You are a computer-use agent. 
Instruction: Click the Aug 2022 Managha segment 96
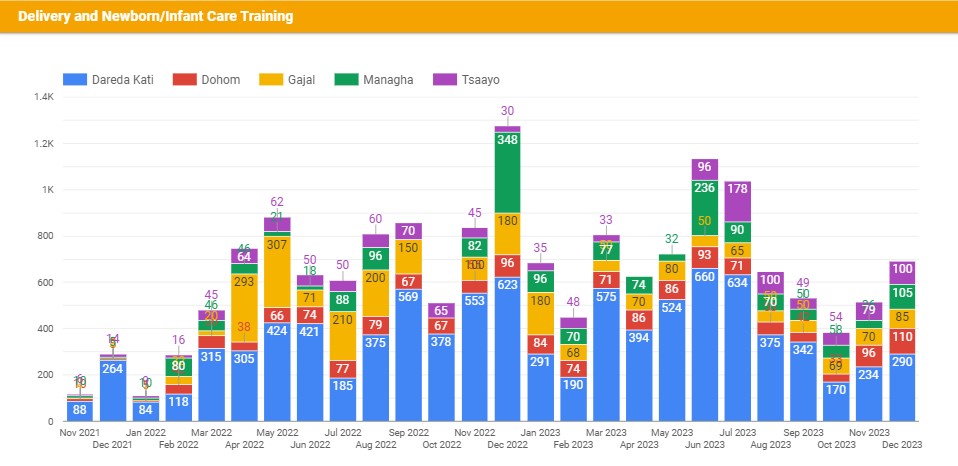coord(376,258)
